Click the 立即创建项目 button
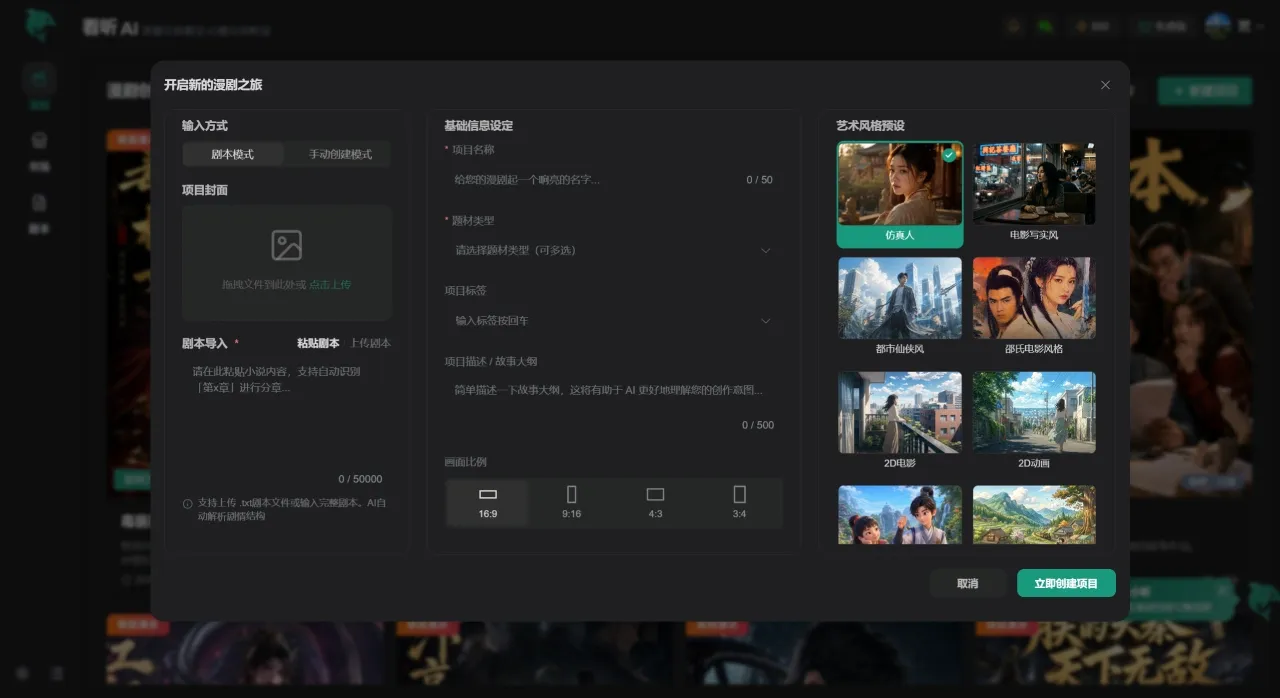This screenshot has width=1280, height=698. coord(1066,584)
